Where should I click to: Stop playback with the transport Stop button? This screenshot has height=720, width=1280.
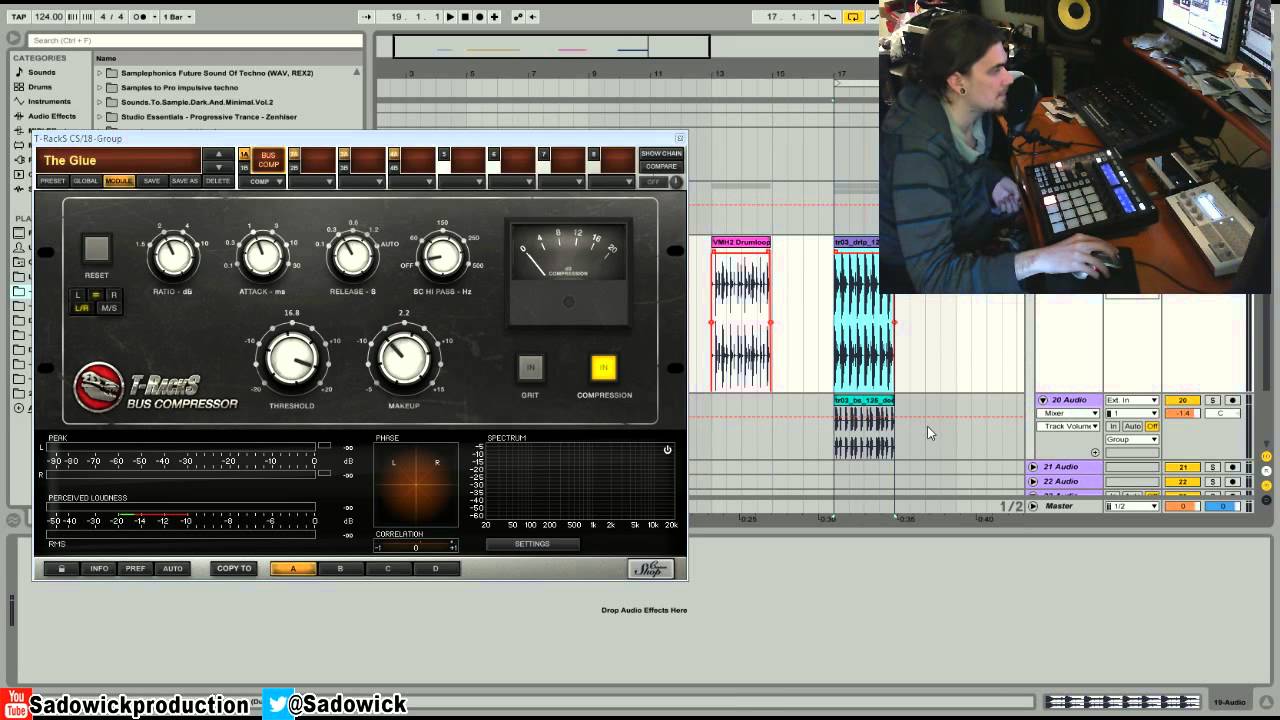(465, 17)
